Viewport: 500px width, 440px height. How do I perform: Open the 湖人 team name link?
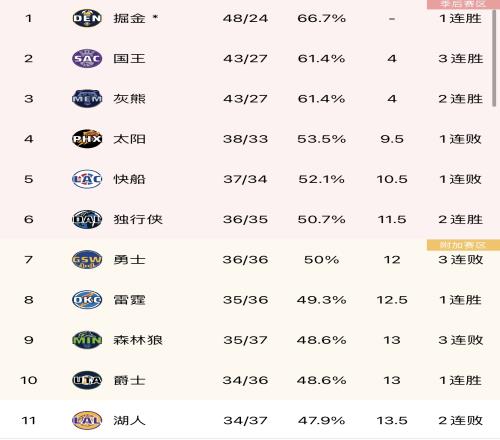129,420
